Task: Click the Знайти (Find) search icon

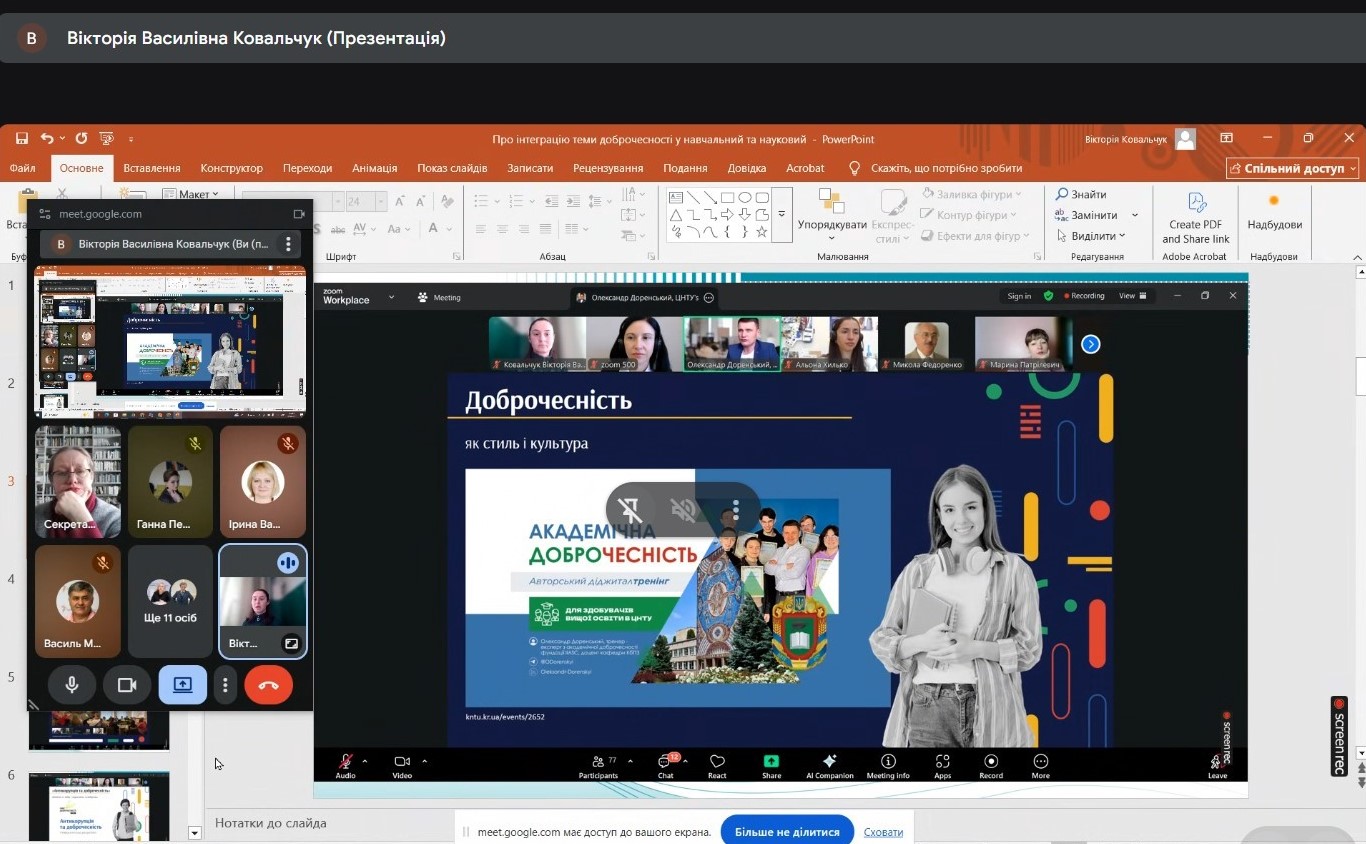Action: pos(1062,194)
